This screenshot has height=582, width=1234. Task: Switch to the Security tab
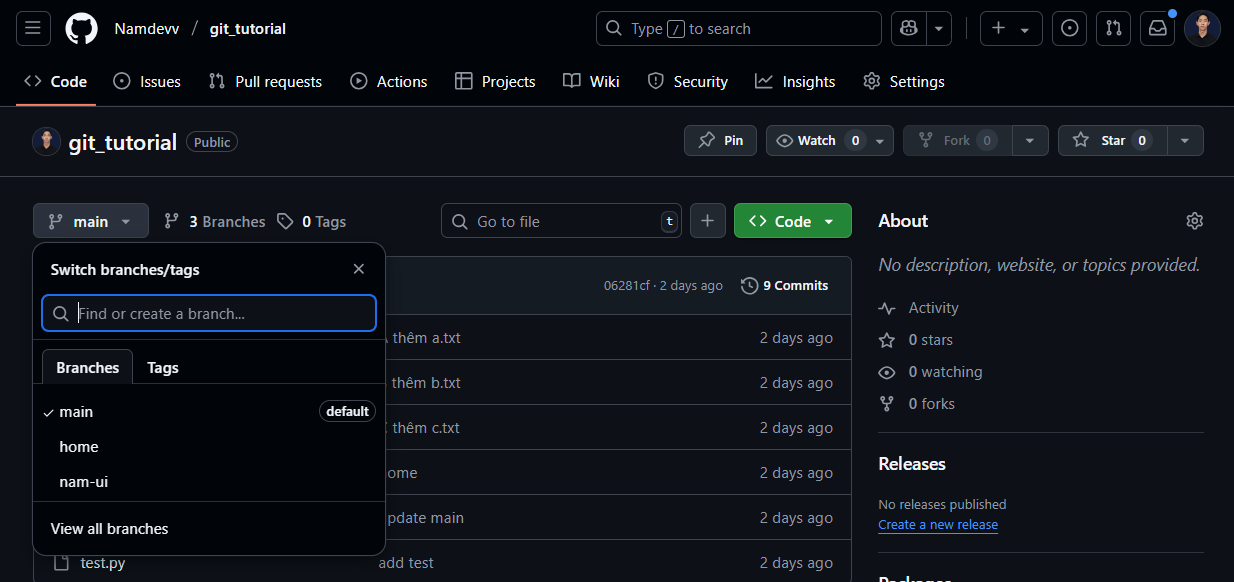pyautogui.click(x=688, y=81)
